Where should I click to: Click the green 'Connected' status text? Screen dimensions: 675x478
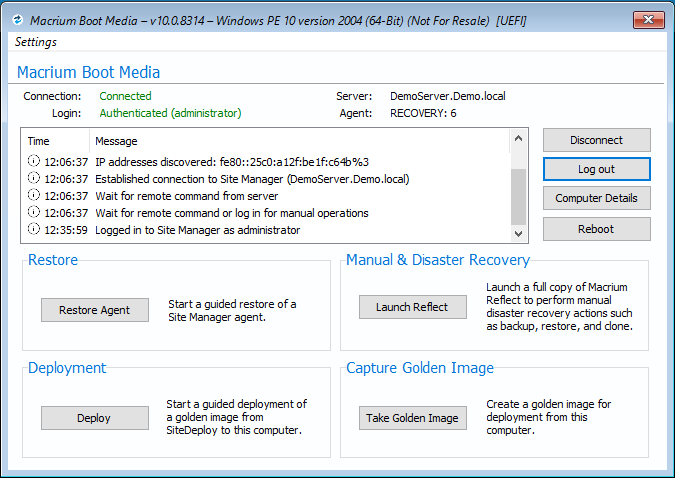tap(125, 96)
